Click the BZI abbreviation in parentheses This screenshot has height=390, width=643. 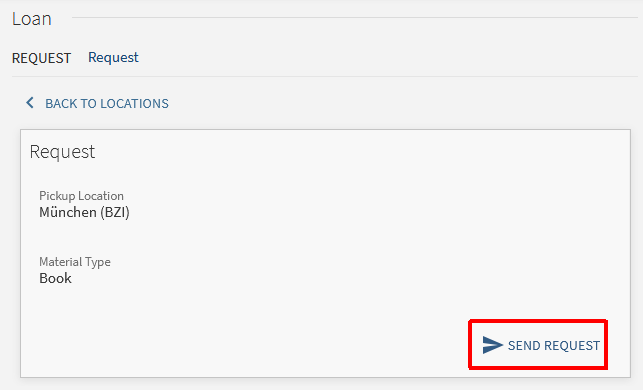pos(115,212)
